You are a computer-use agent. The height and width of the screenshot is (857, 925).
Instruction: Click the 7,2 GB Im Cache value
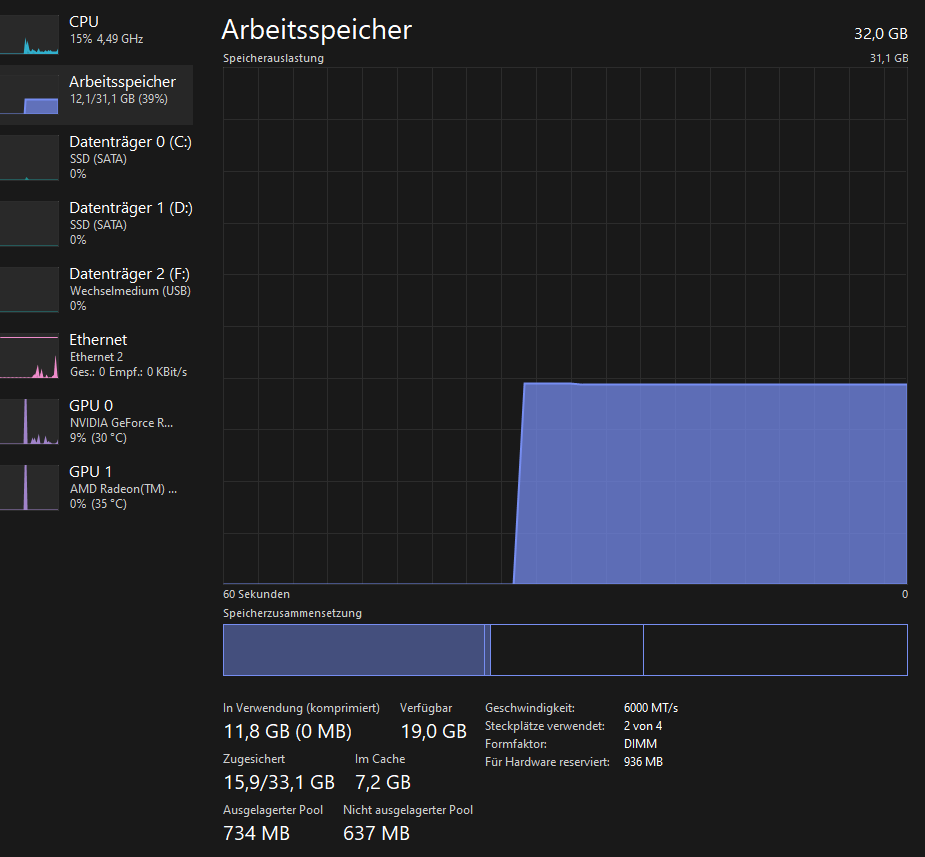pos(383,782)
